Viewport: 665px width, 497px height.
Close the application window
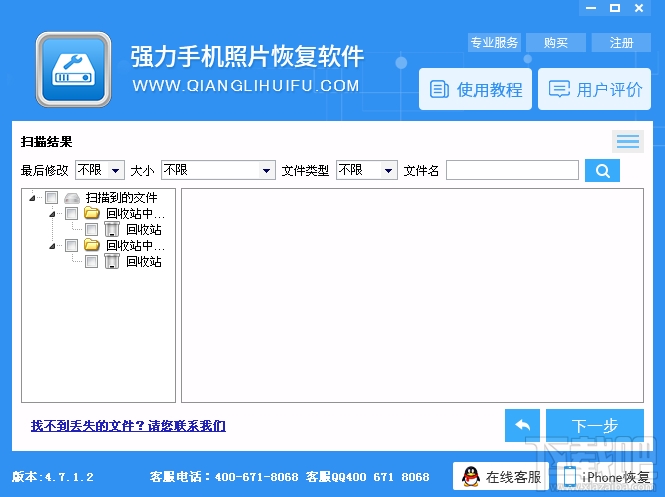click(x=639, y=8)
